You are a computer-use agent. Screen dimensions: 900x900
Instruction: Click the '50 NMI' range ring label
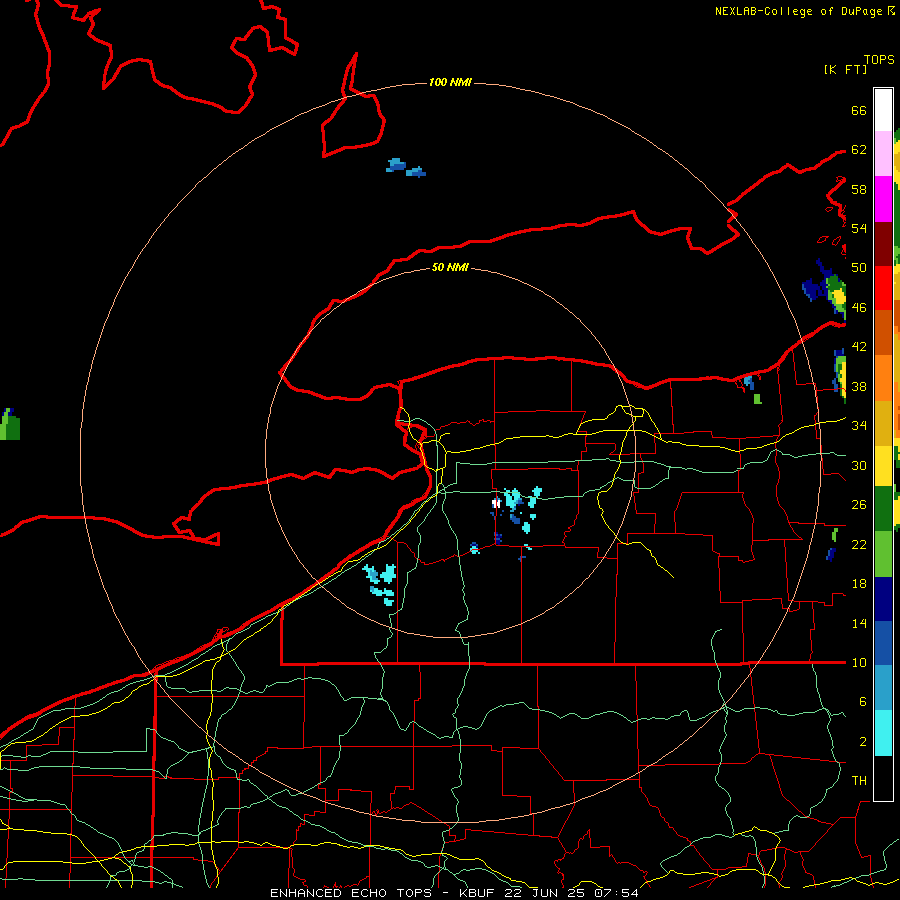tap(450, 267)
